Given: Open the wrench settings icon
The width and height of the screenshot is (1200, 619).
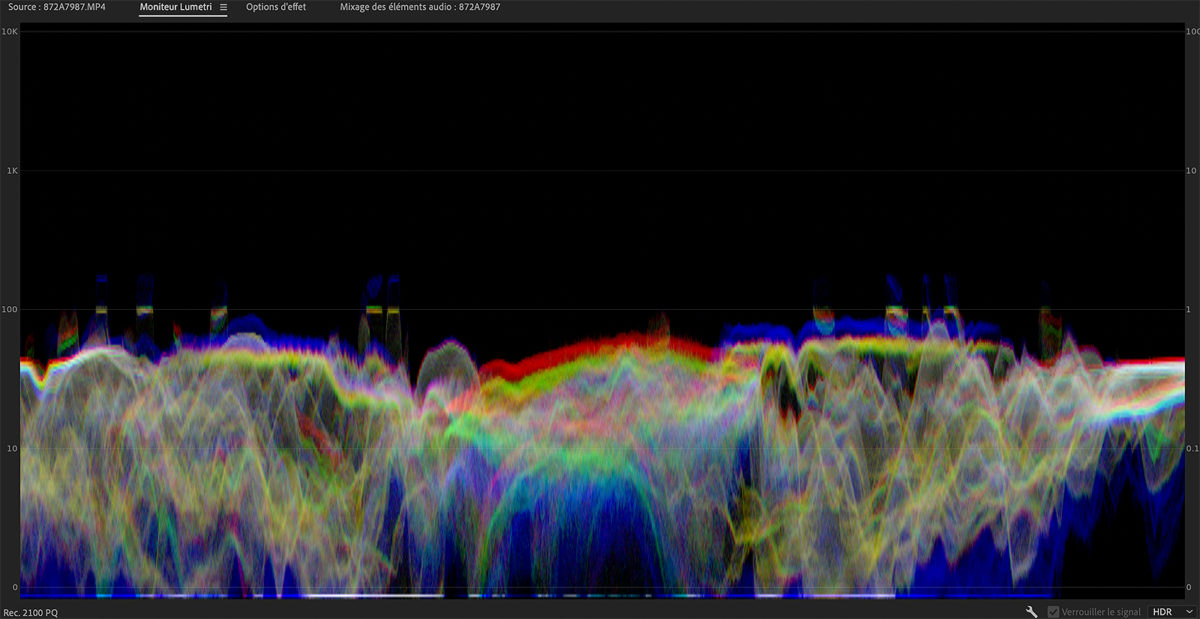Looking at the screenshot, I should pyautogui.click(x=1032, y=611).
